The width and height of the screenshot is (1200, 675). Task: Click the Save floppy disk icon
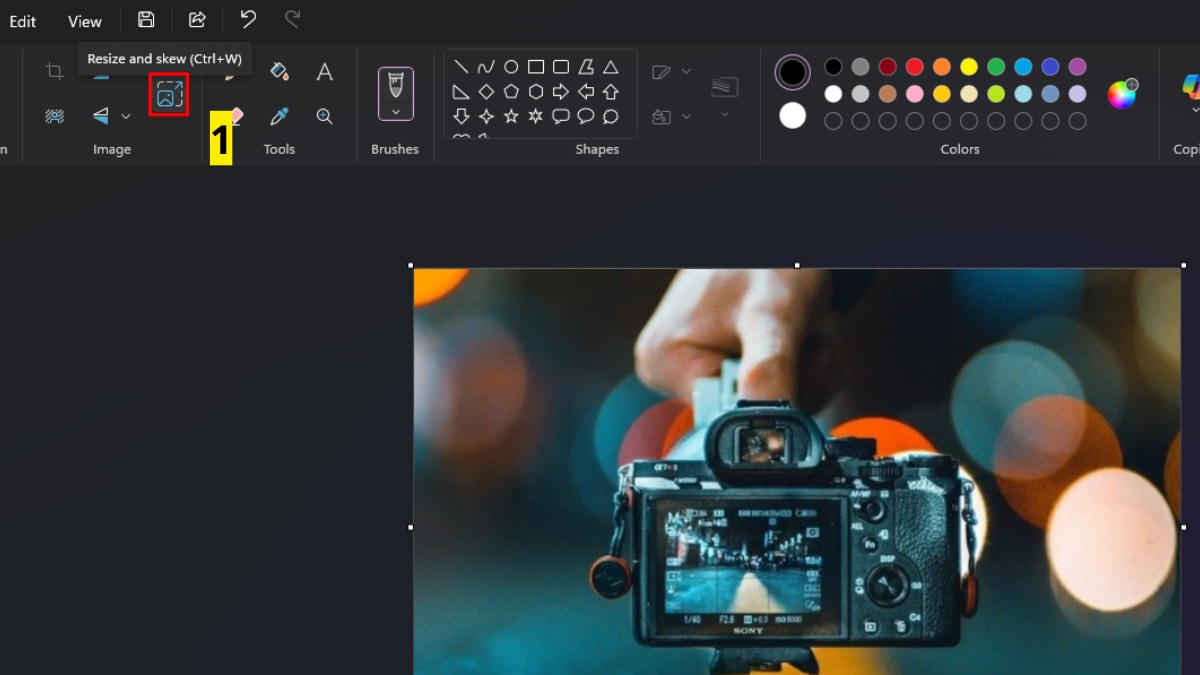[146, 20]
